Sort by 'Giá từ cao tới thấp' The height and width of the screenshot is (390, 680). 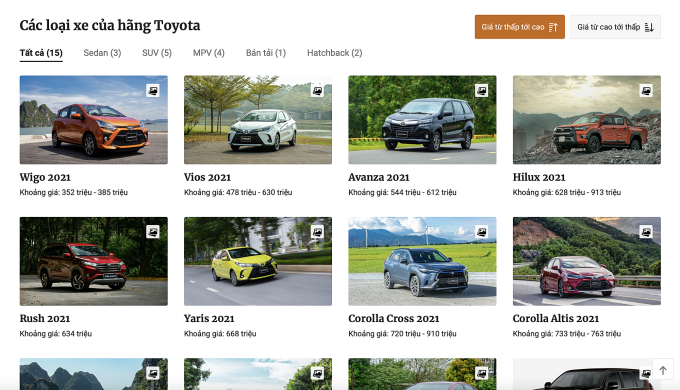coord(615,27)
